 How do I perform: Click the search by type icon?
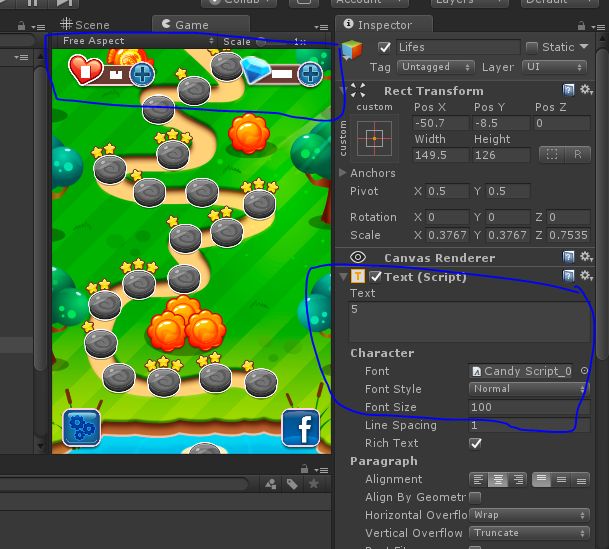pyautogui.click(x=271, y=484)
